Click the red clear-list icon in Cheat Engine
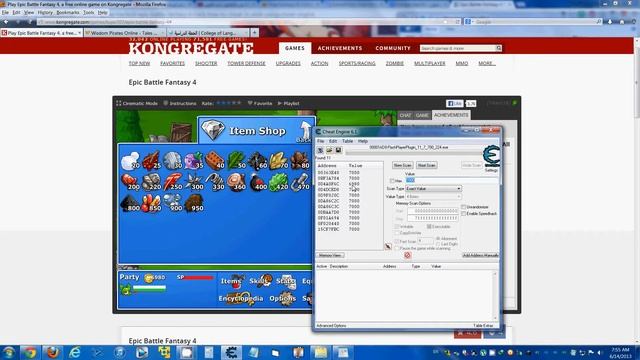This screenshot has width=640, height=360. [x=407, y=255]
